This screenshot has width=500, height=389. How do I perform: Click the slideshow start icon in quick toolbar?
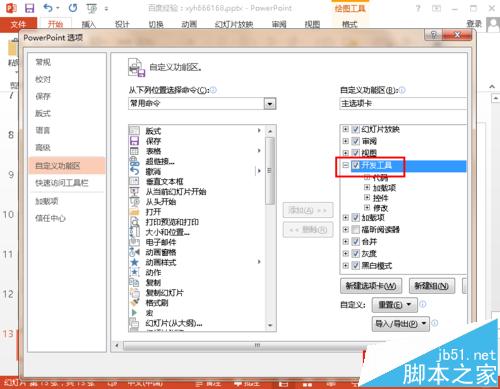92,8
